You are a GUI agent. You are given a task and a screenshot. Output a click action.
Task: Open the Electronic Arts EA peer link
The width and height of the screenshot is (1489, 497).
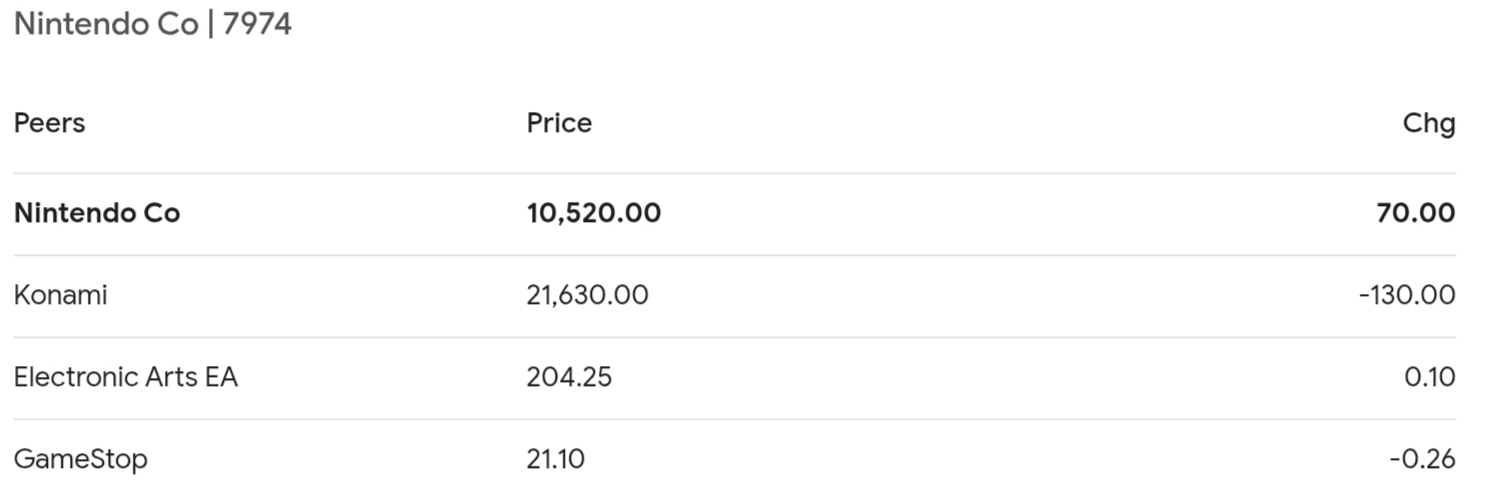coord(126,377)
